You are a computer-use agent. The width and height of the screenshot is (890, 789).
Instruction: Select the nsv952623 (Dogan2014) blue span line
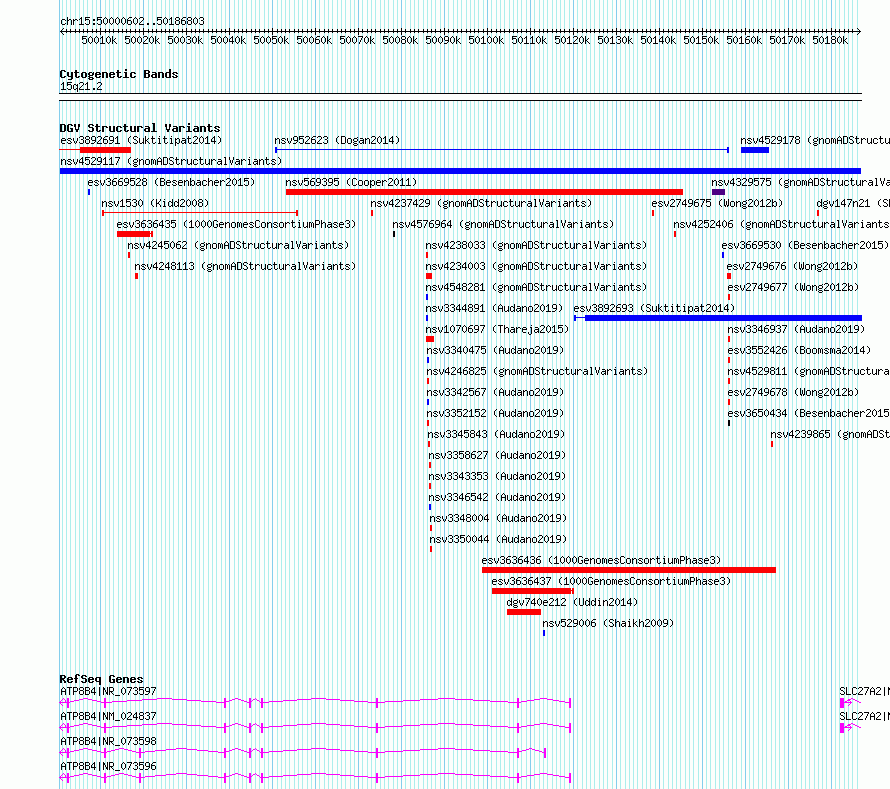click(x=502, y=150)
